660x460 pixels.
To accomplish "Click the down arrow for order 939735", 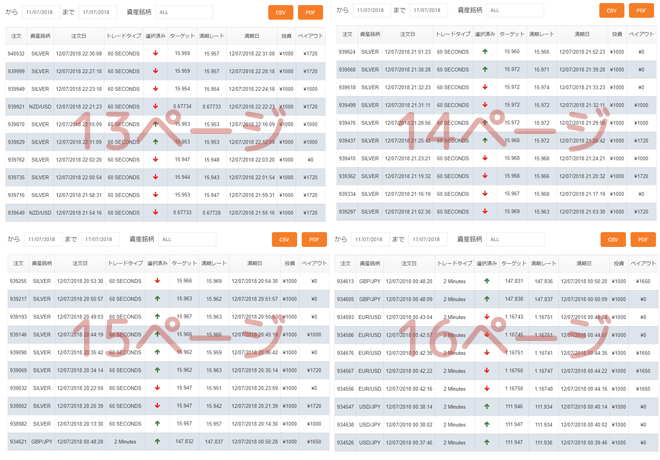I will coord(156,177).
